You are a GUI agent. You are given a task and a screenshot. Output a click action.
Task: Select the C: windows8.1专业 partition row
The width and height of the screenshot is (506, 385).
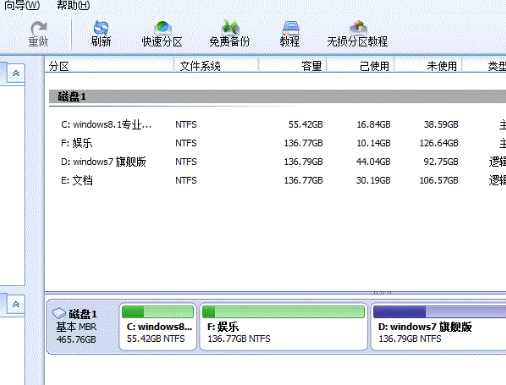click(x=277, y=125)
